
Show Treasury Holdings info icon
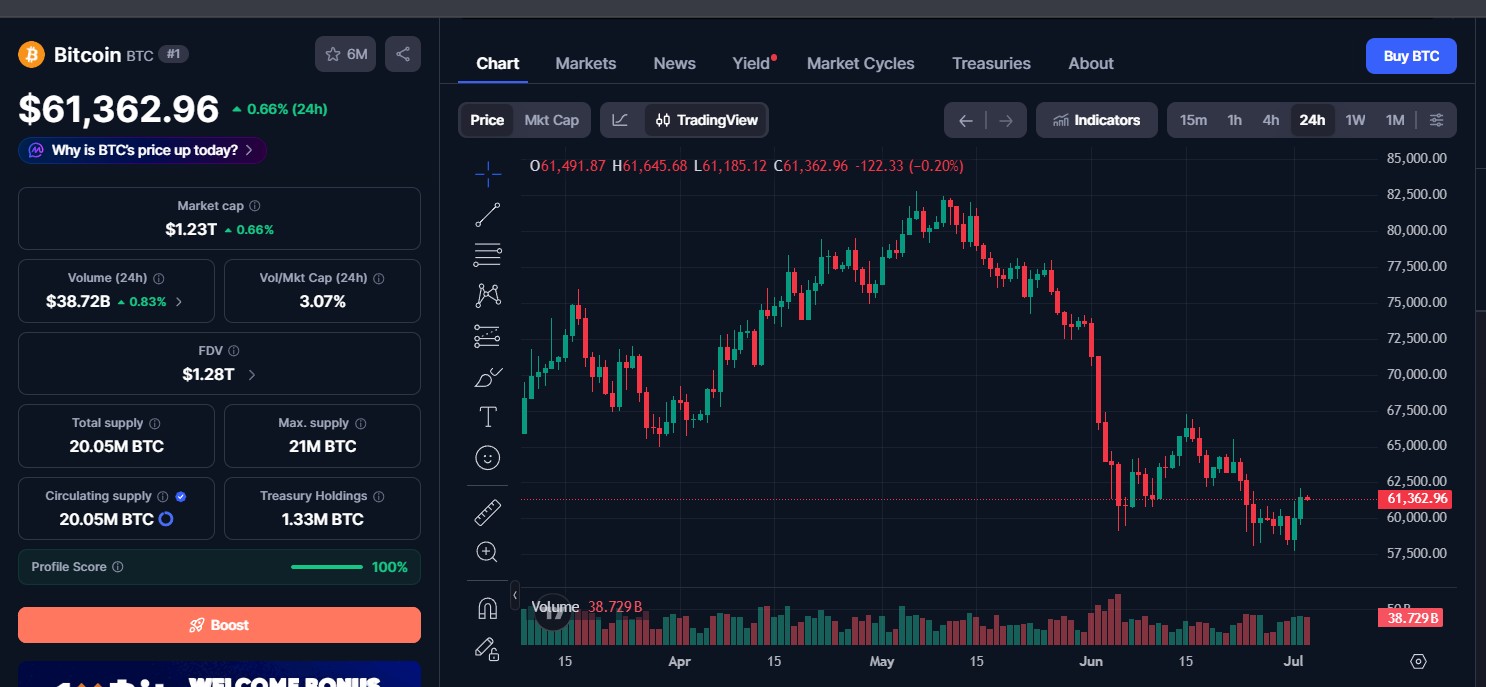click(378, 496)
